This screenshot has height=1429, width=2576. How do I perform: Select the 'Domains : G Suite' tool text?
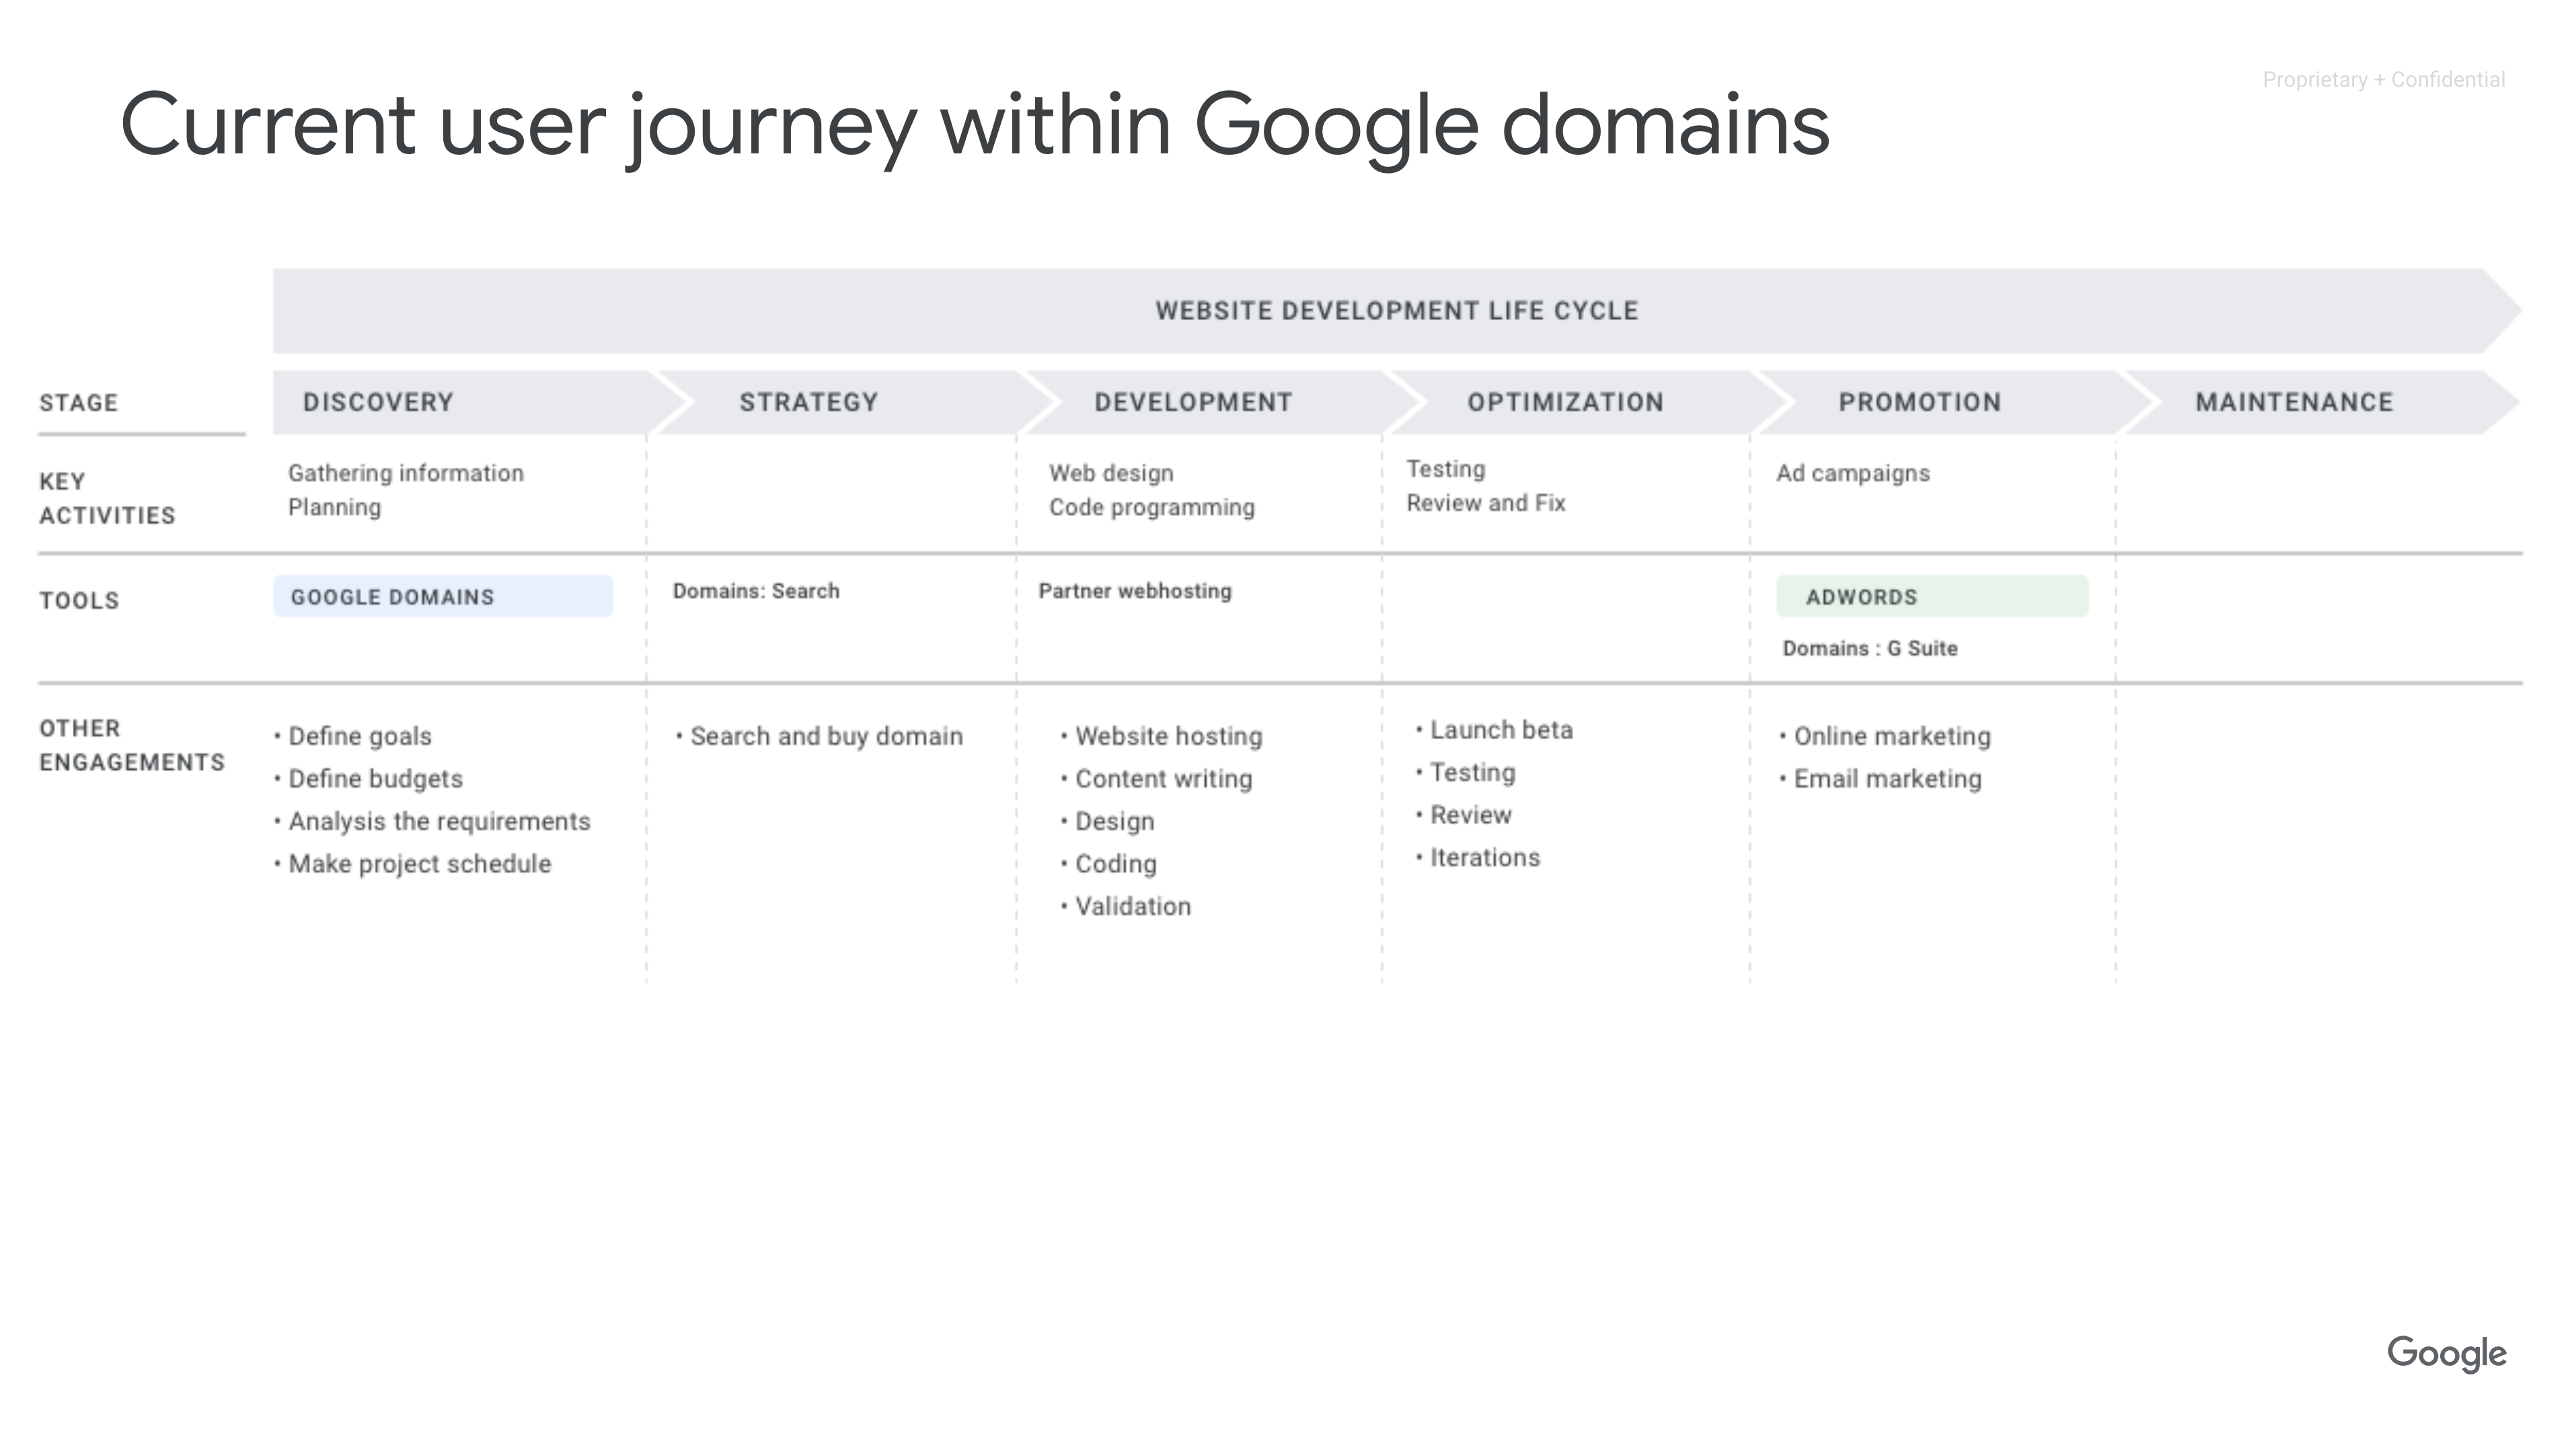click(1870, 648)
